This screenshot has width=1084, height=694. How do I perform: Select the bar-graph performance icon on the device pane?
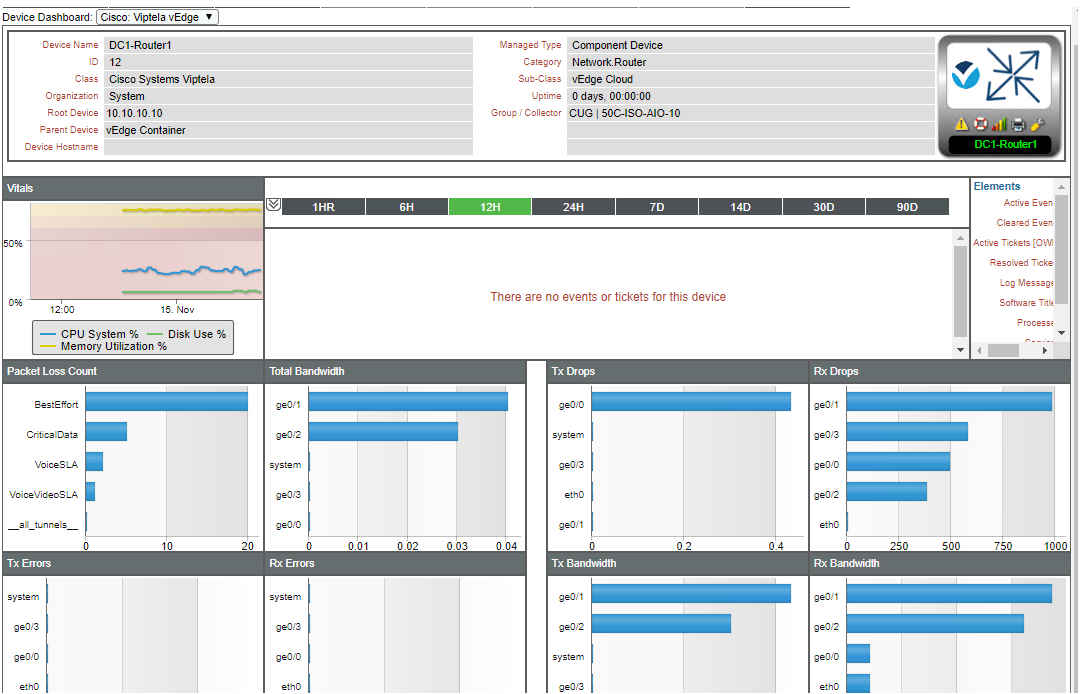[x=999, y=124]
